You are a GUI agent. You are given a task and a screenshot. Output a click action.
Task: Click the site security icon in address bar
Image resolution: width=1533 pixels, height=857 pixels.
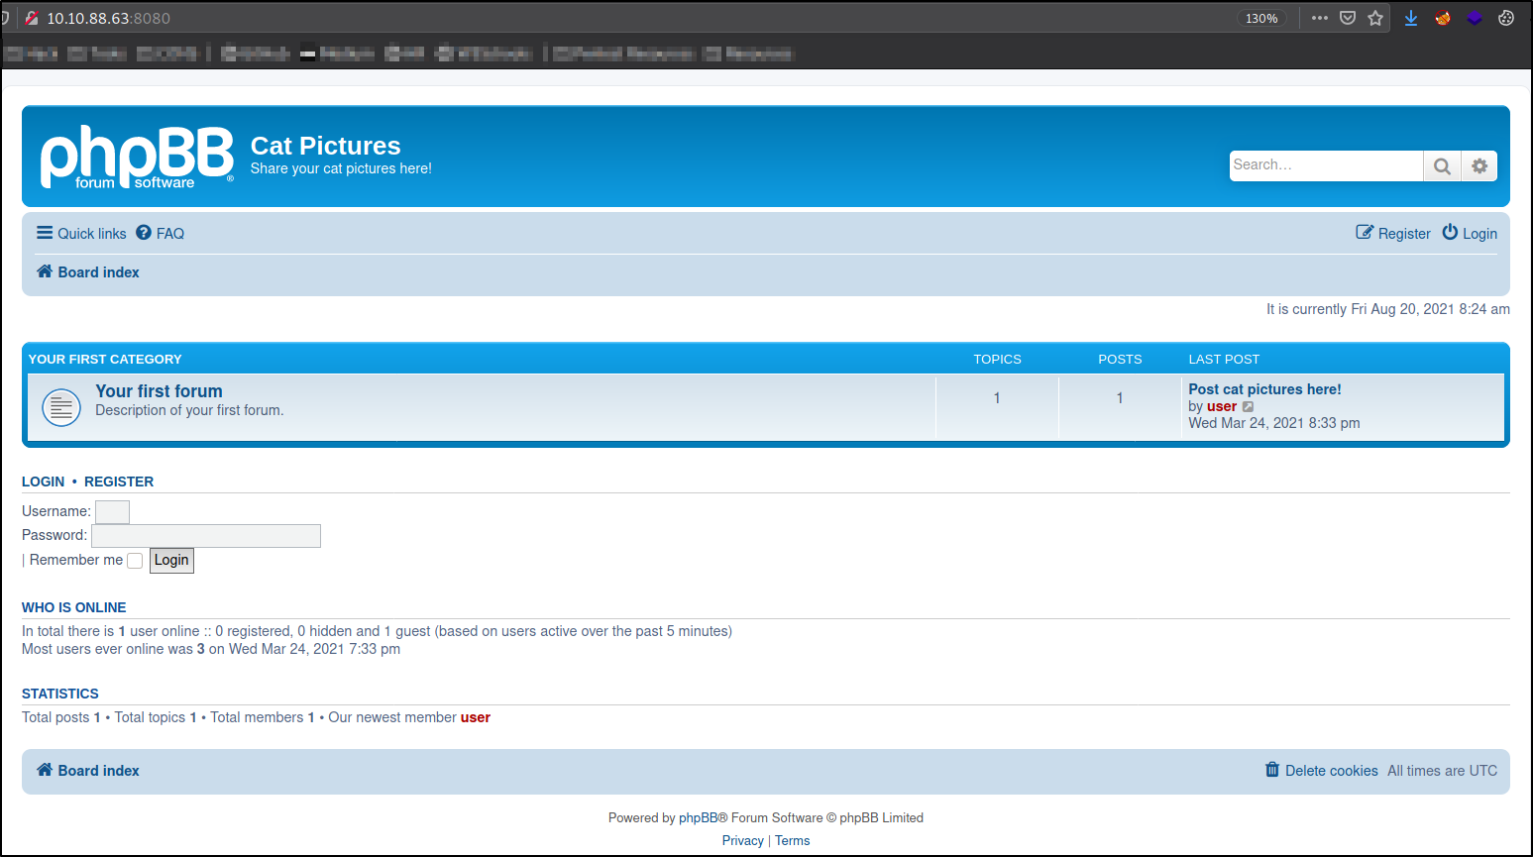(32, 18)
